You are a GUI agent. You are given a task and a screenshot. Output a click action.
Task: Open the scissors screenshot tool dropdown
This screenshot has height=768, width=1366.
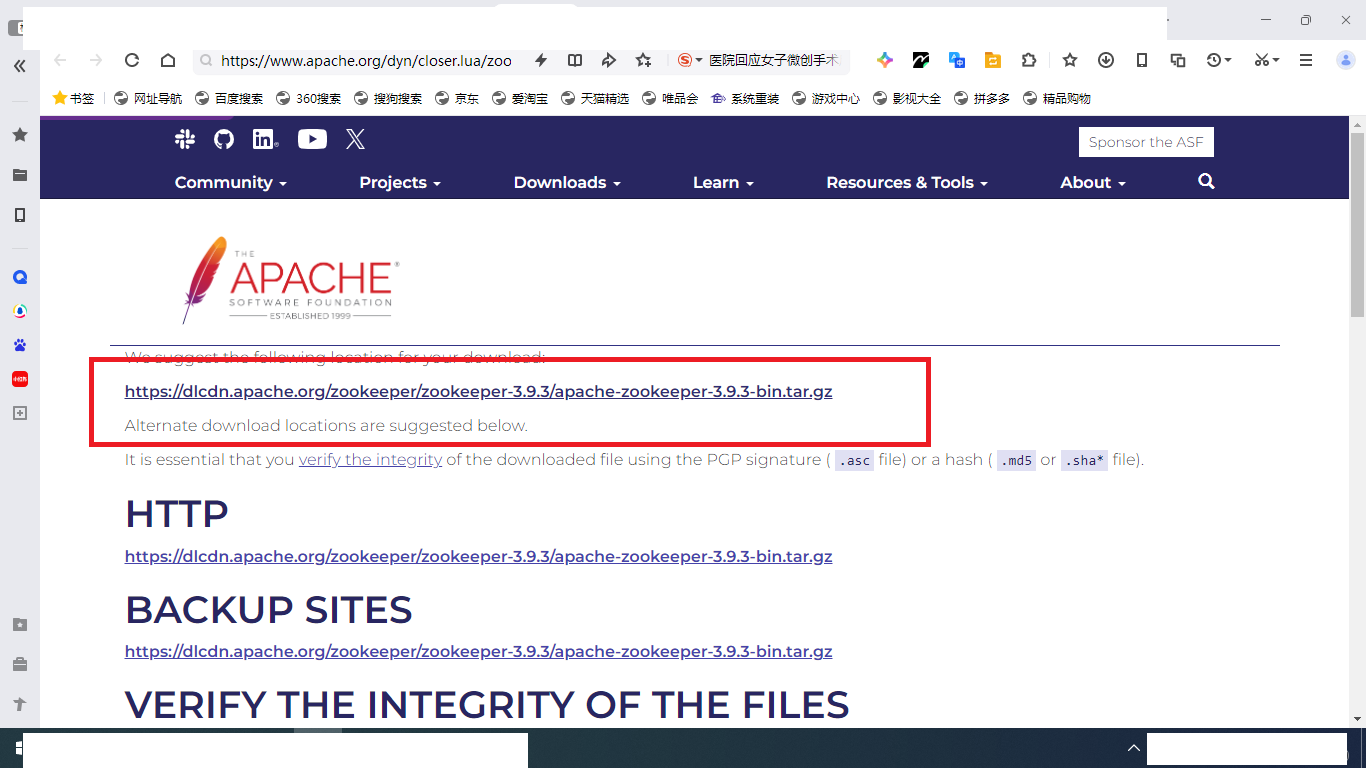click(x=1276, y=61)
